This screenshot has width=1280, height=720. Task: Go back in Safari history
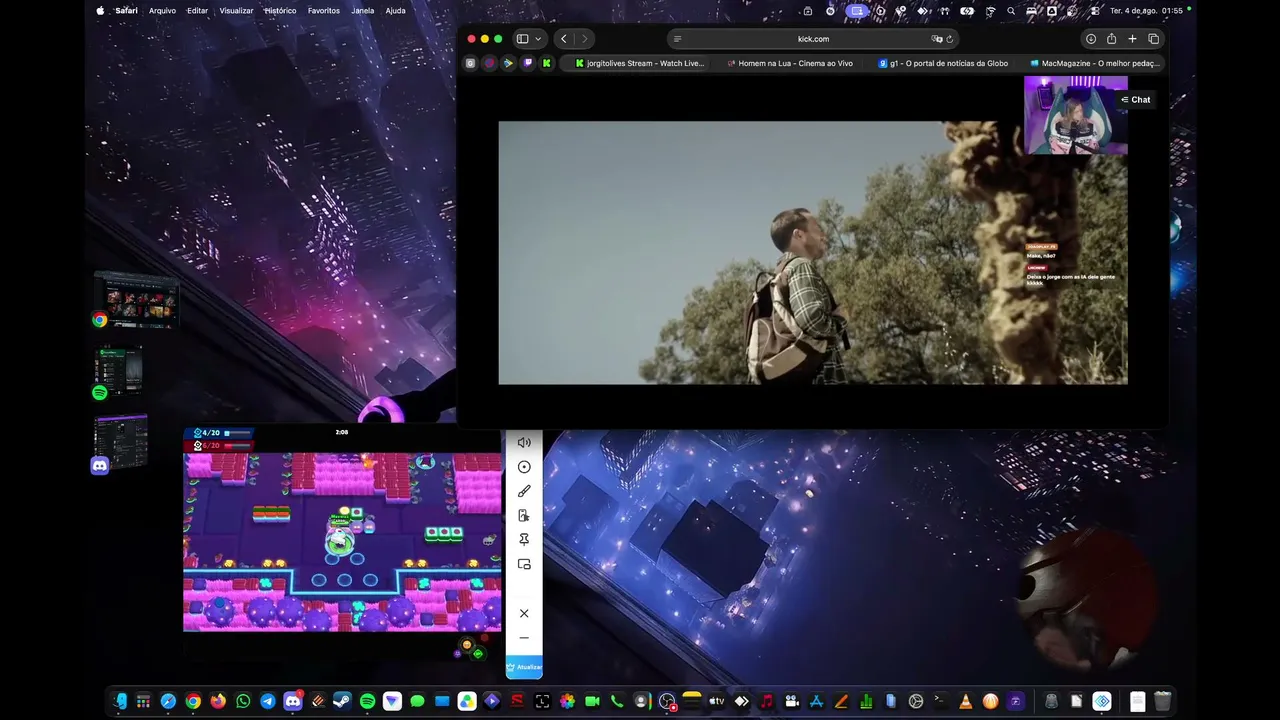point(564,39)
